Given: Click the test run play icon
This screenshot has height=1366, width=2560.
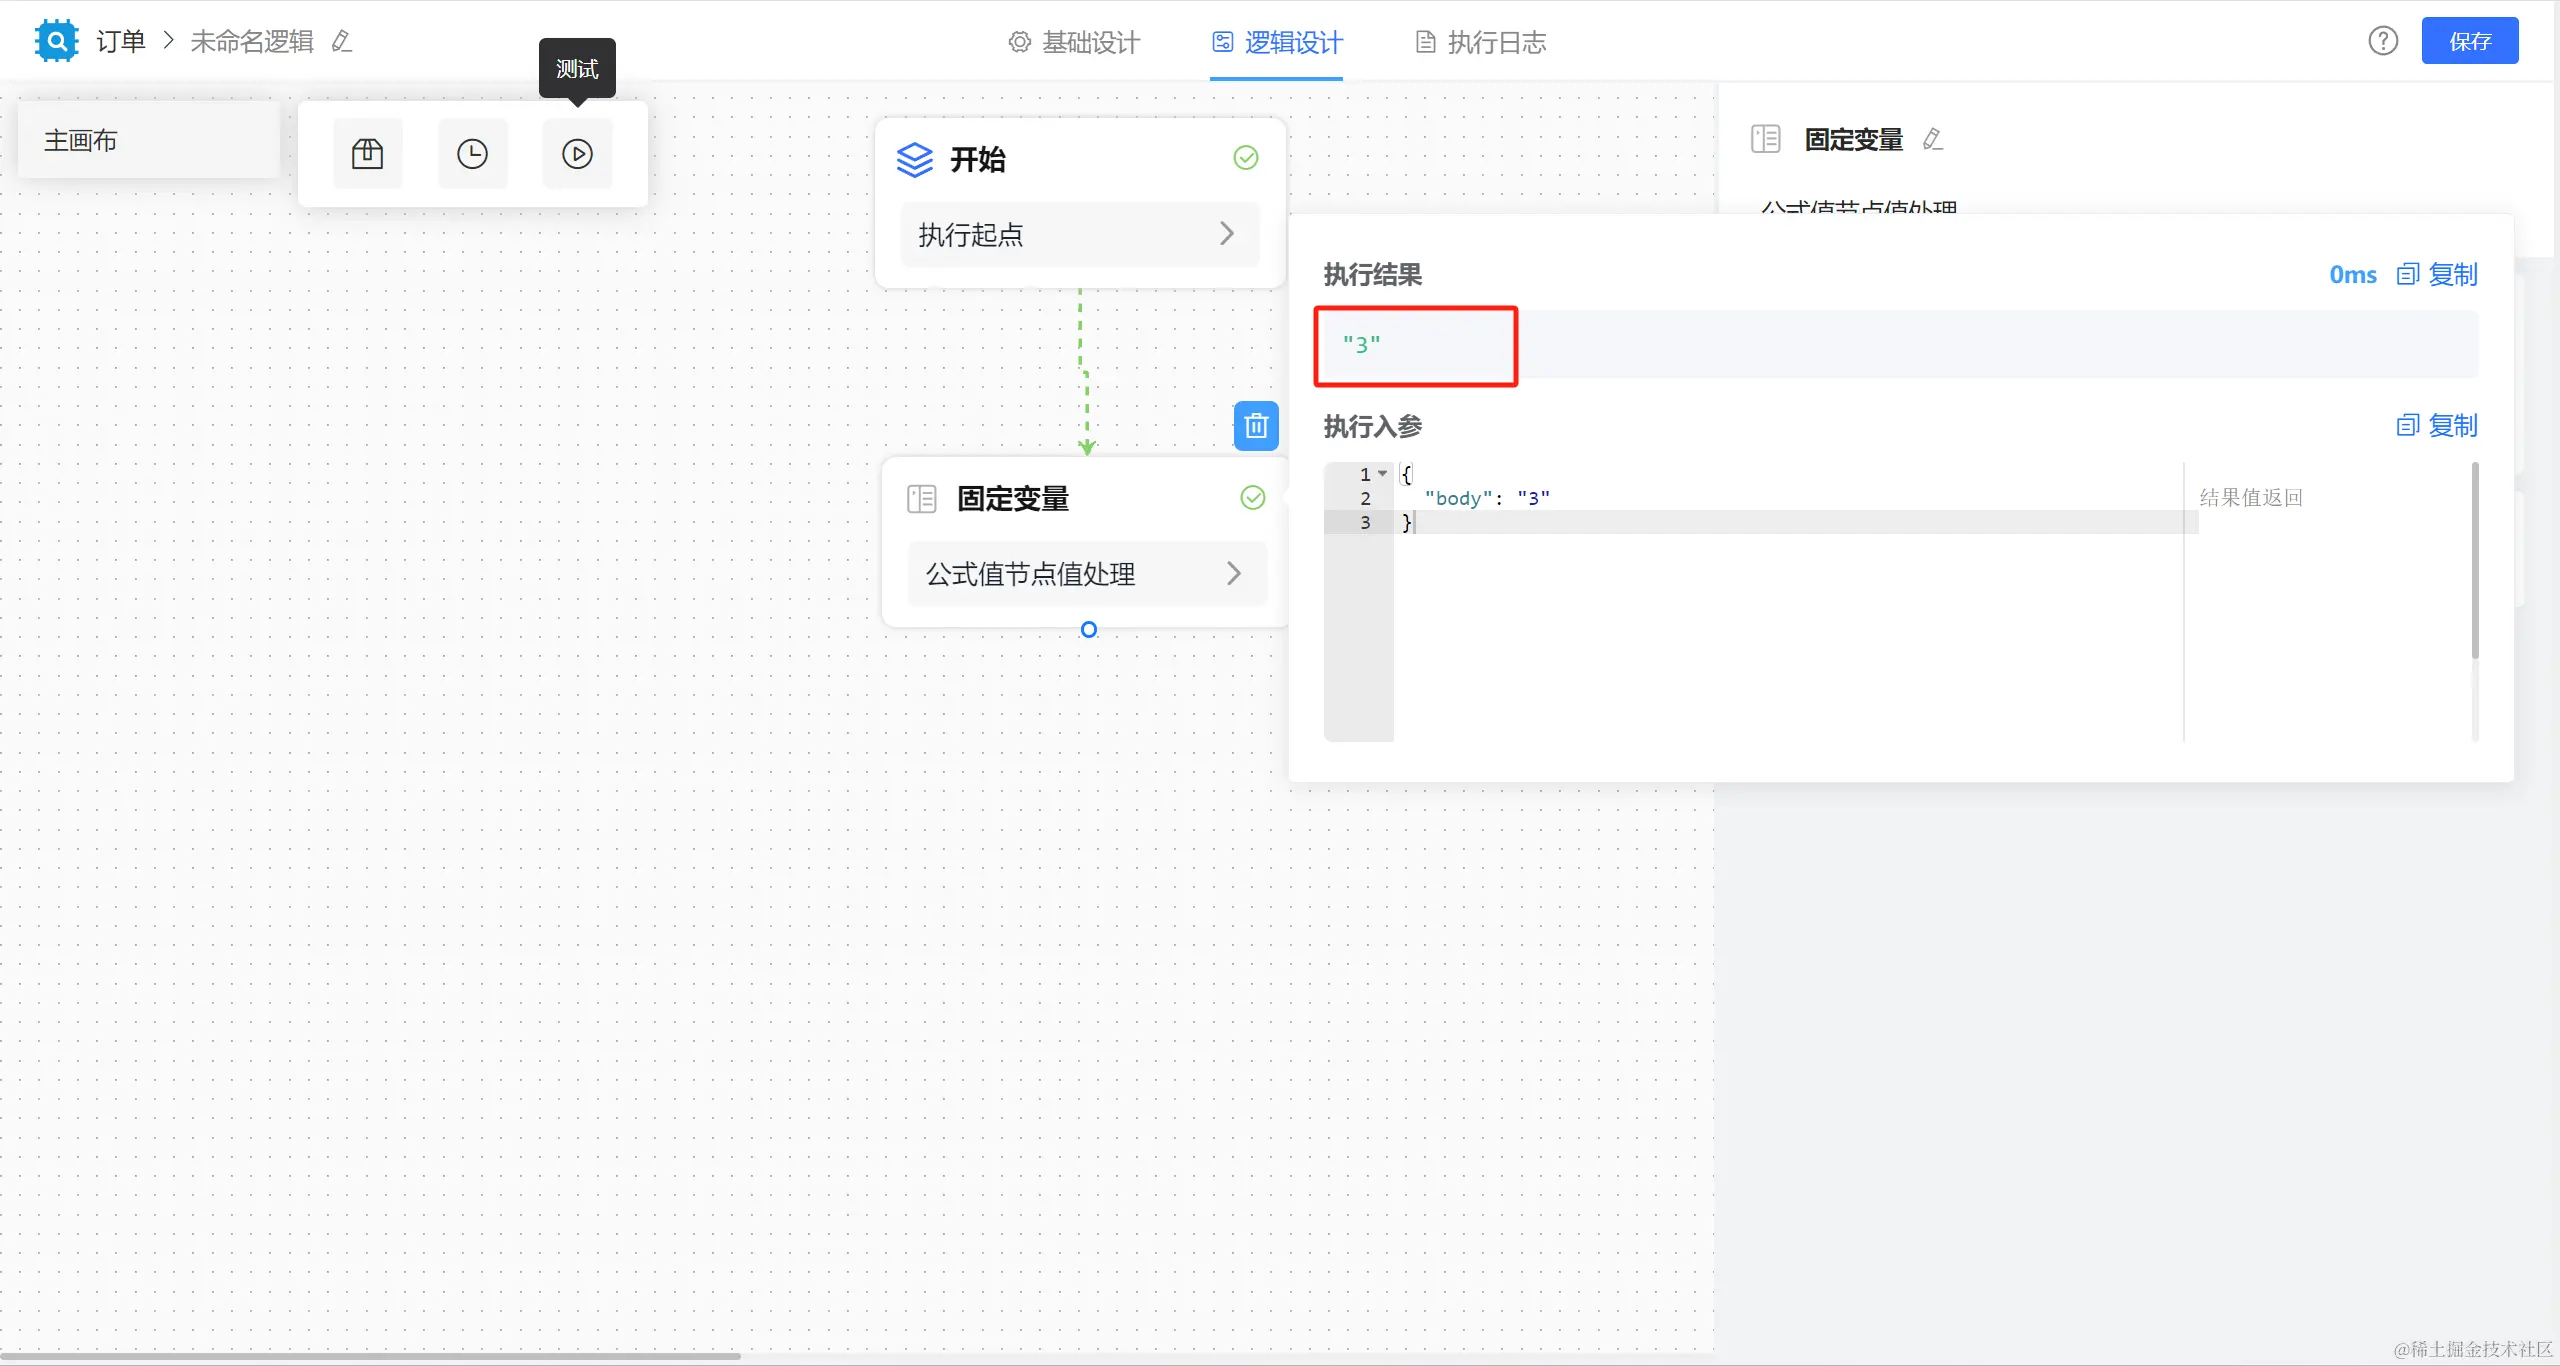Looking at the screenshot, I should (x=577, y=154).
